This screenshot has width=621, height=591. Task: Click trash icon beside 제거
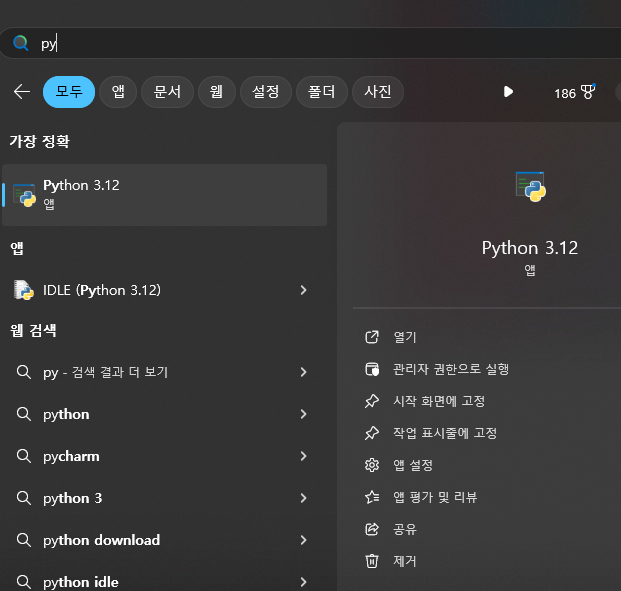[371, 561]
